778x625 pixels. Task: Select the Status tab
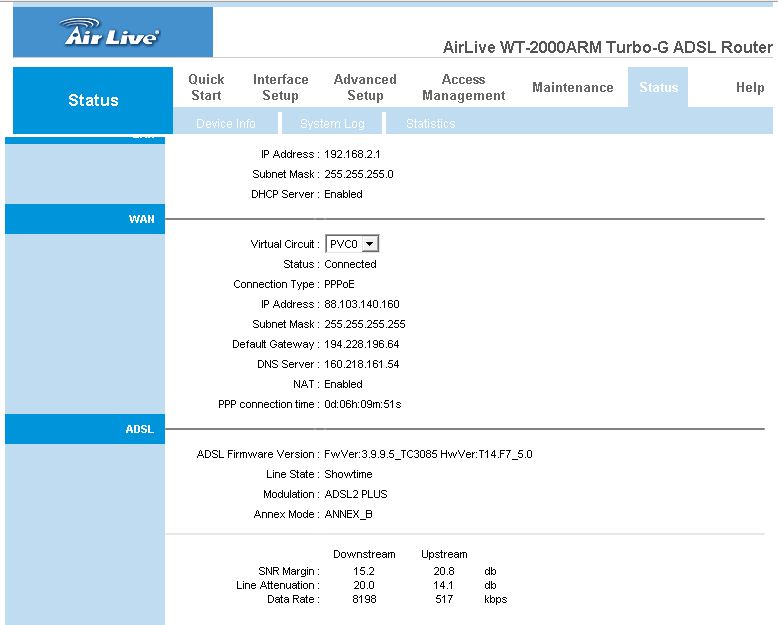coord(658,87)
